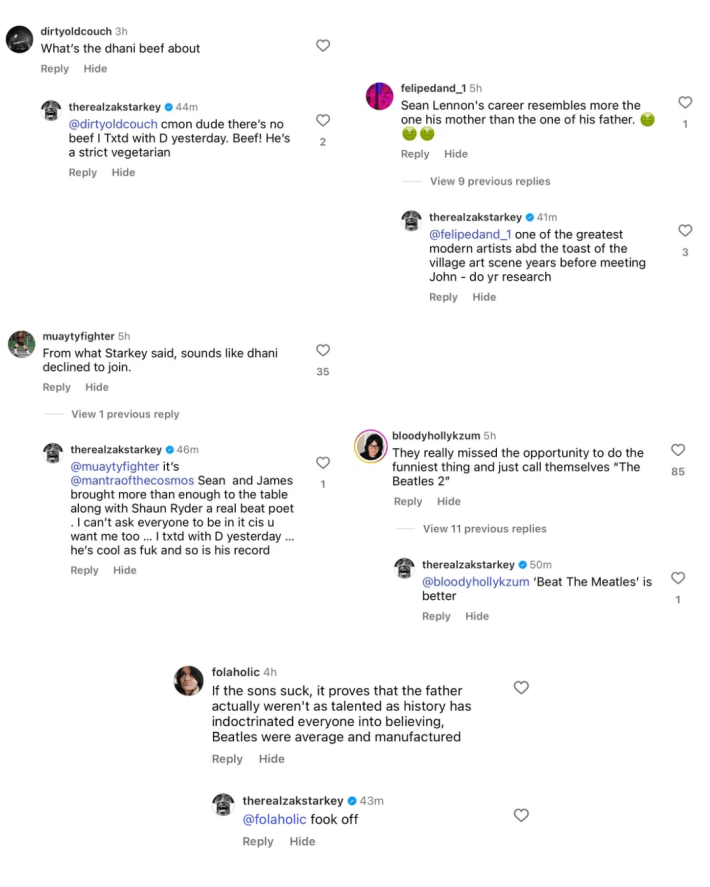Like folaholic's comment about the sons

(521, 688)
